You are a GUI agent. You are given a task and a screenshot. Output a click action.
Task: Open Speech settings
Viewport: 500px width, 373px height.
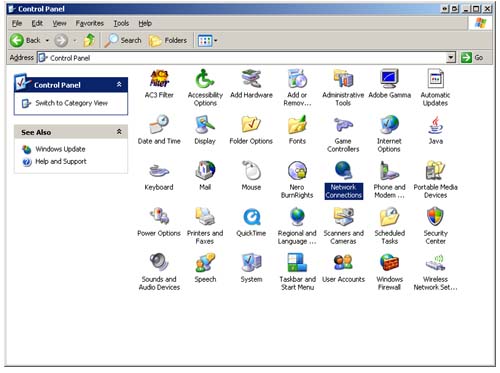point(205,268)
